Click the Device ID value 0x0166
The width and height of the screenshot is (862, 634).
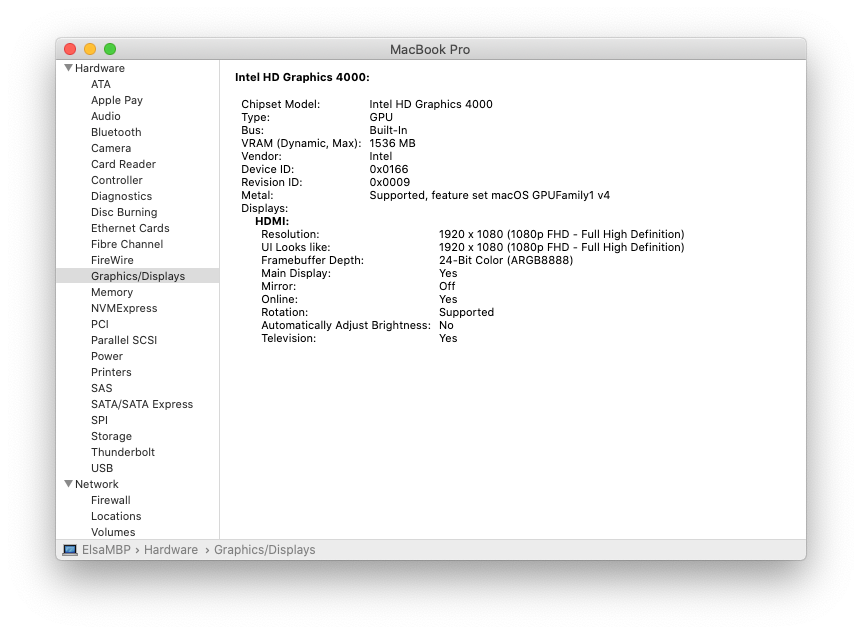pyautogui.click(x=389, y=169)
